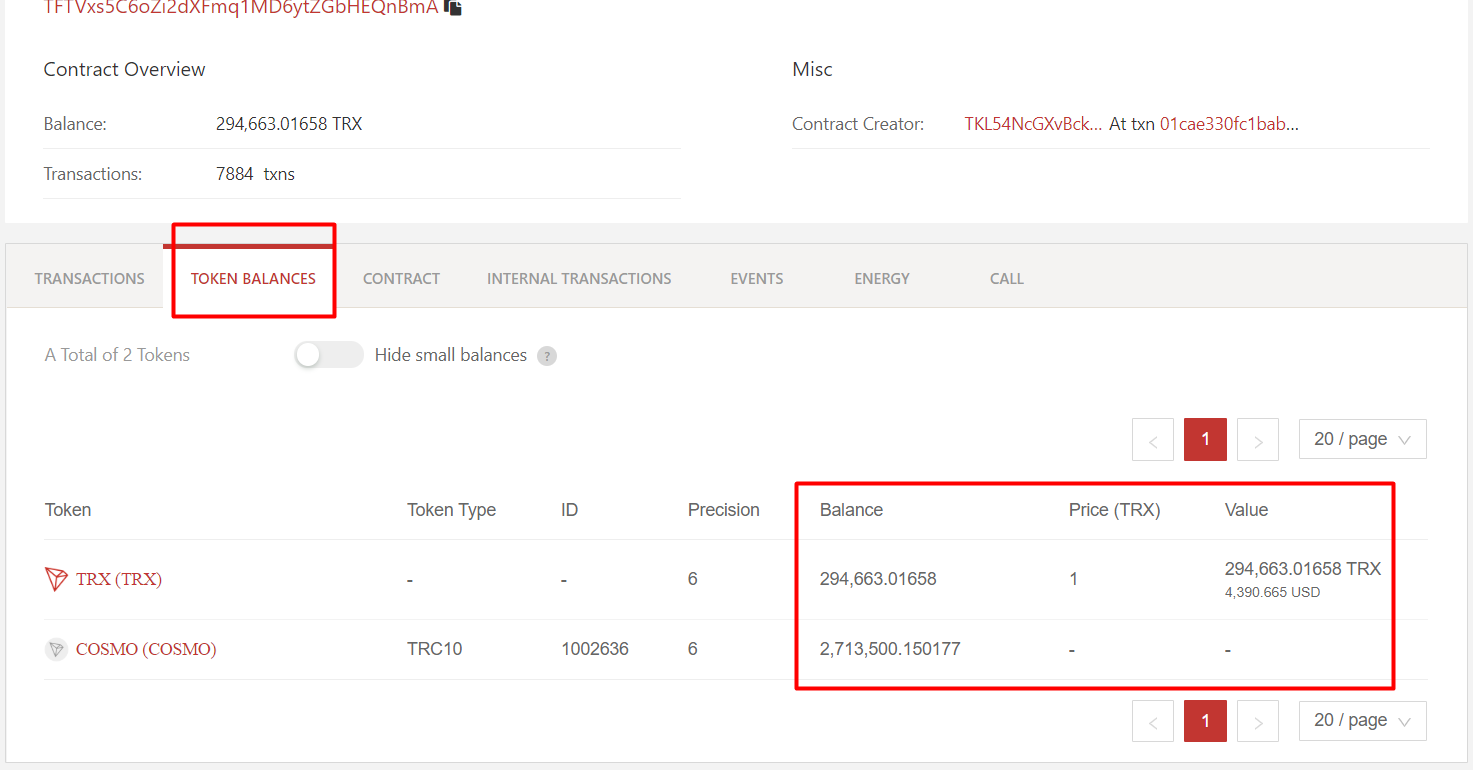
Task: Toggle Hide small balances switch
Action: tap(329, 355)
